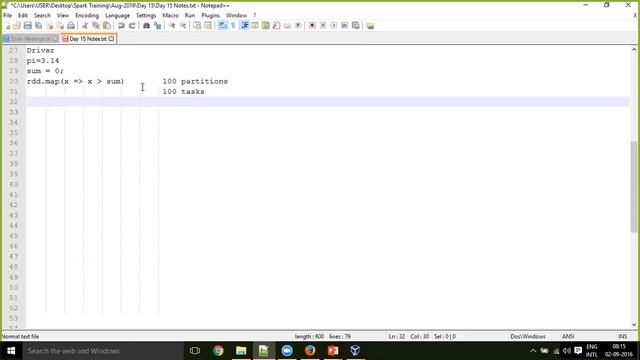
Task: Switch to the Day 15 Notes.txt tab
Action: (x=88, y=39)
